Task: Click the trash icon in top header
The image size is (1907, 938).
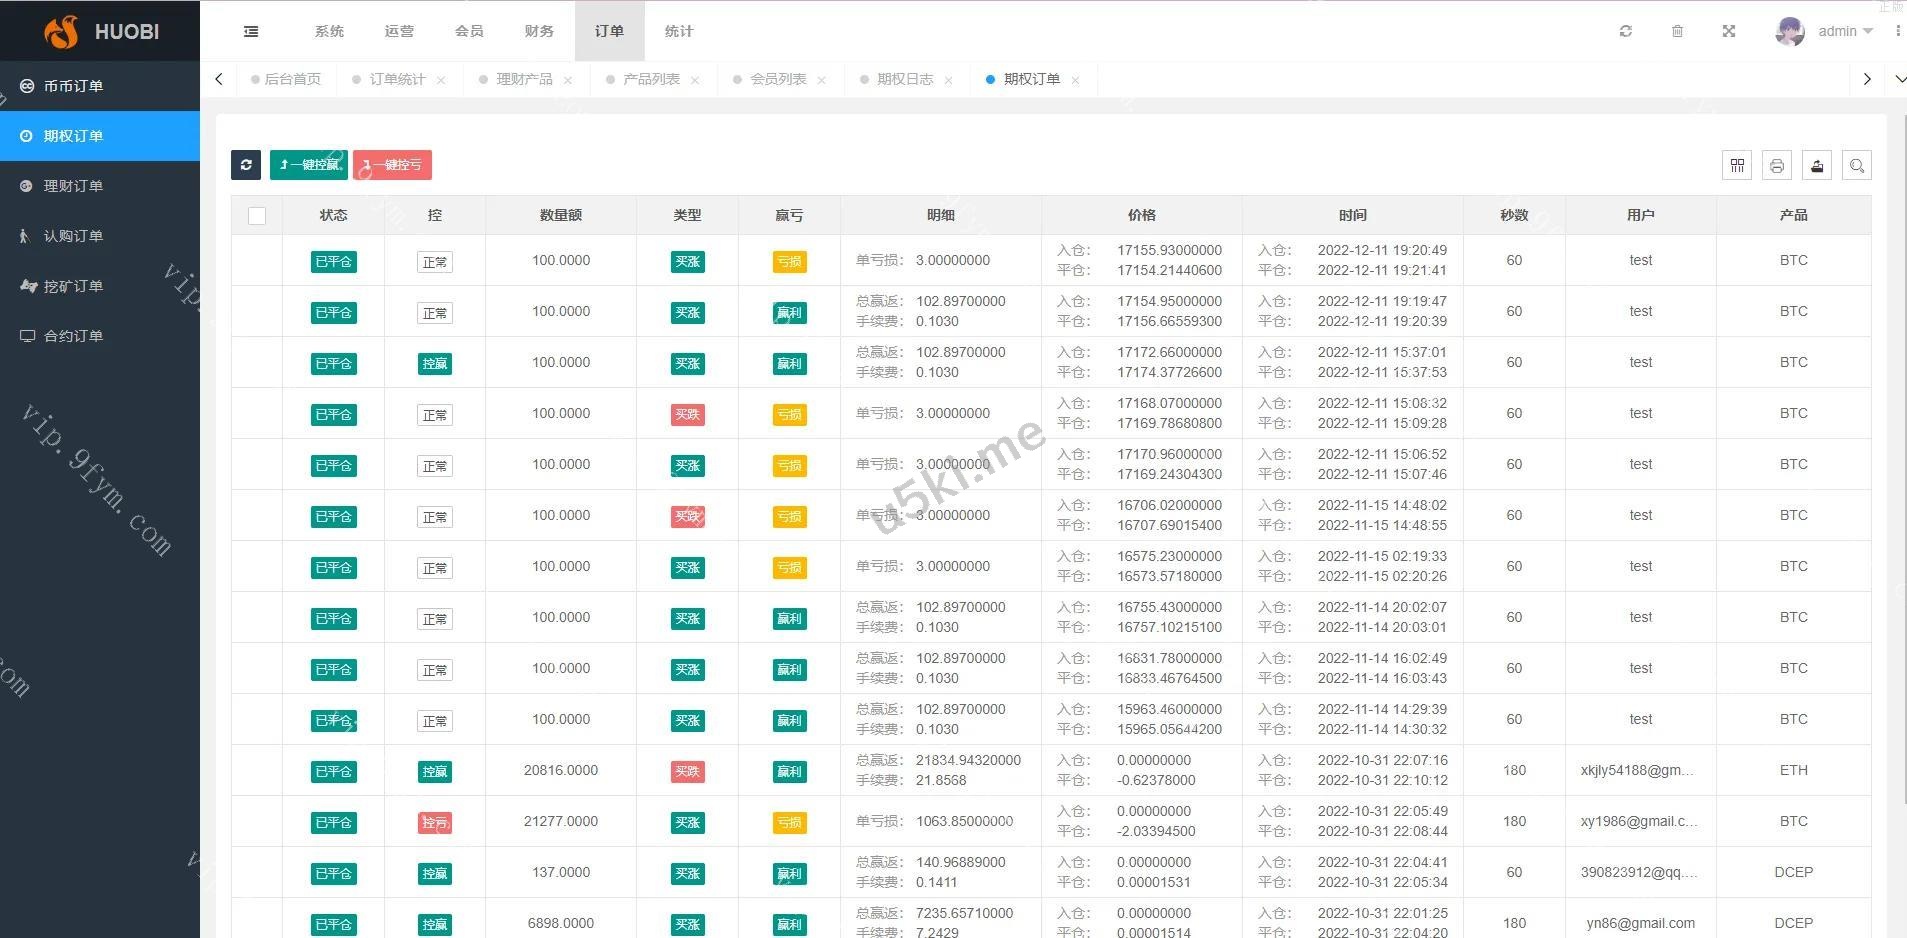Action: pyautogui.click(x=1677, y=32)
